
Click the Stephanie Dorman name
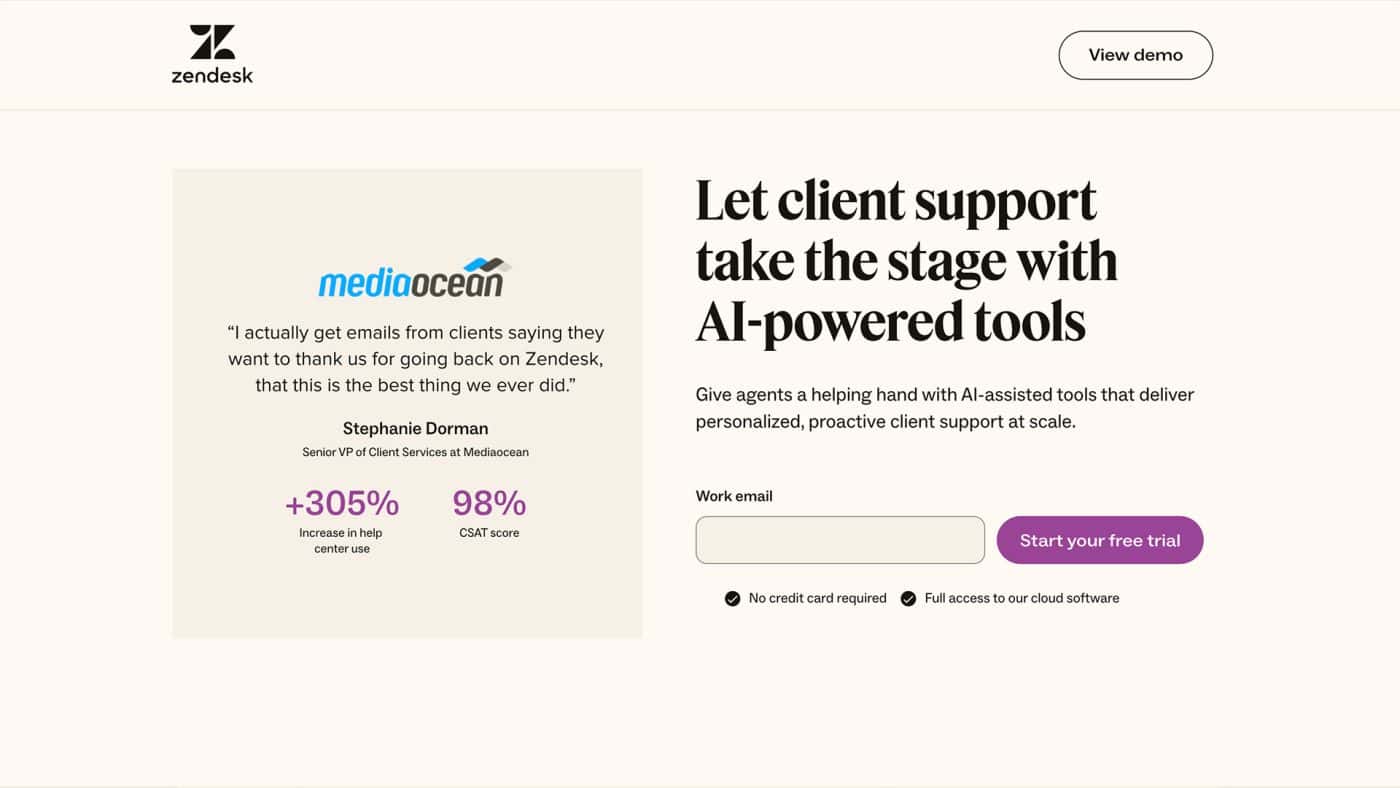(415, 428)
